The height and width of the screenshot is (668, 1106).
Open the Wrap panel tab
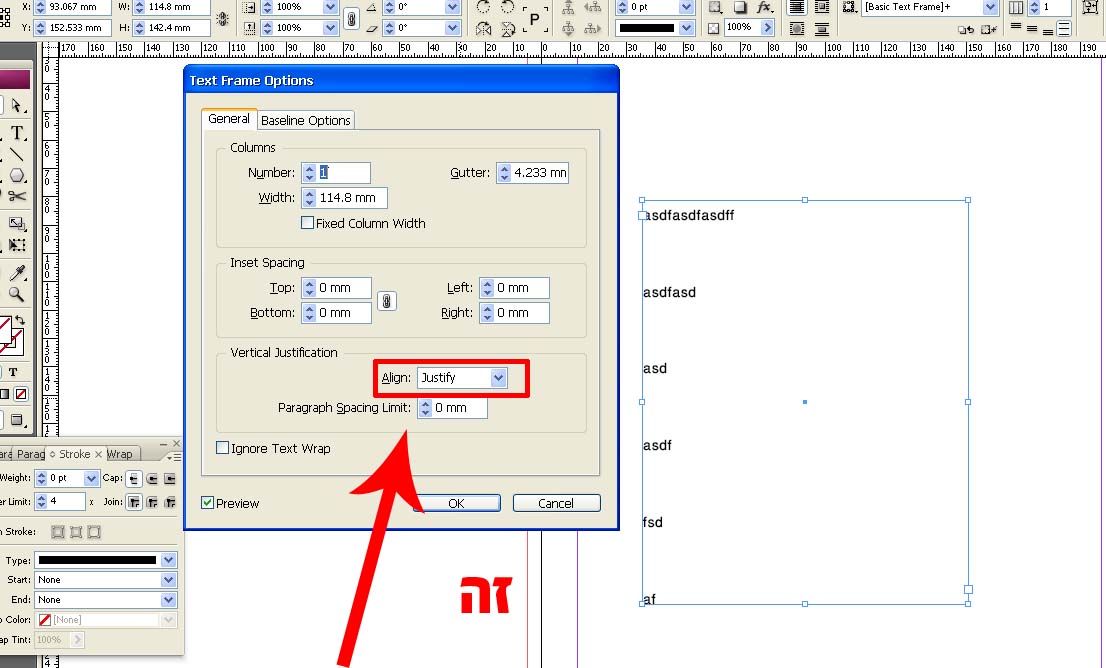[119, 455]
